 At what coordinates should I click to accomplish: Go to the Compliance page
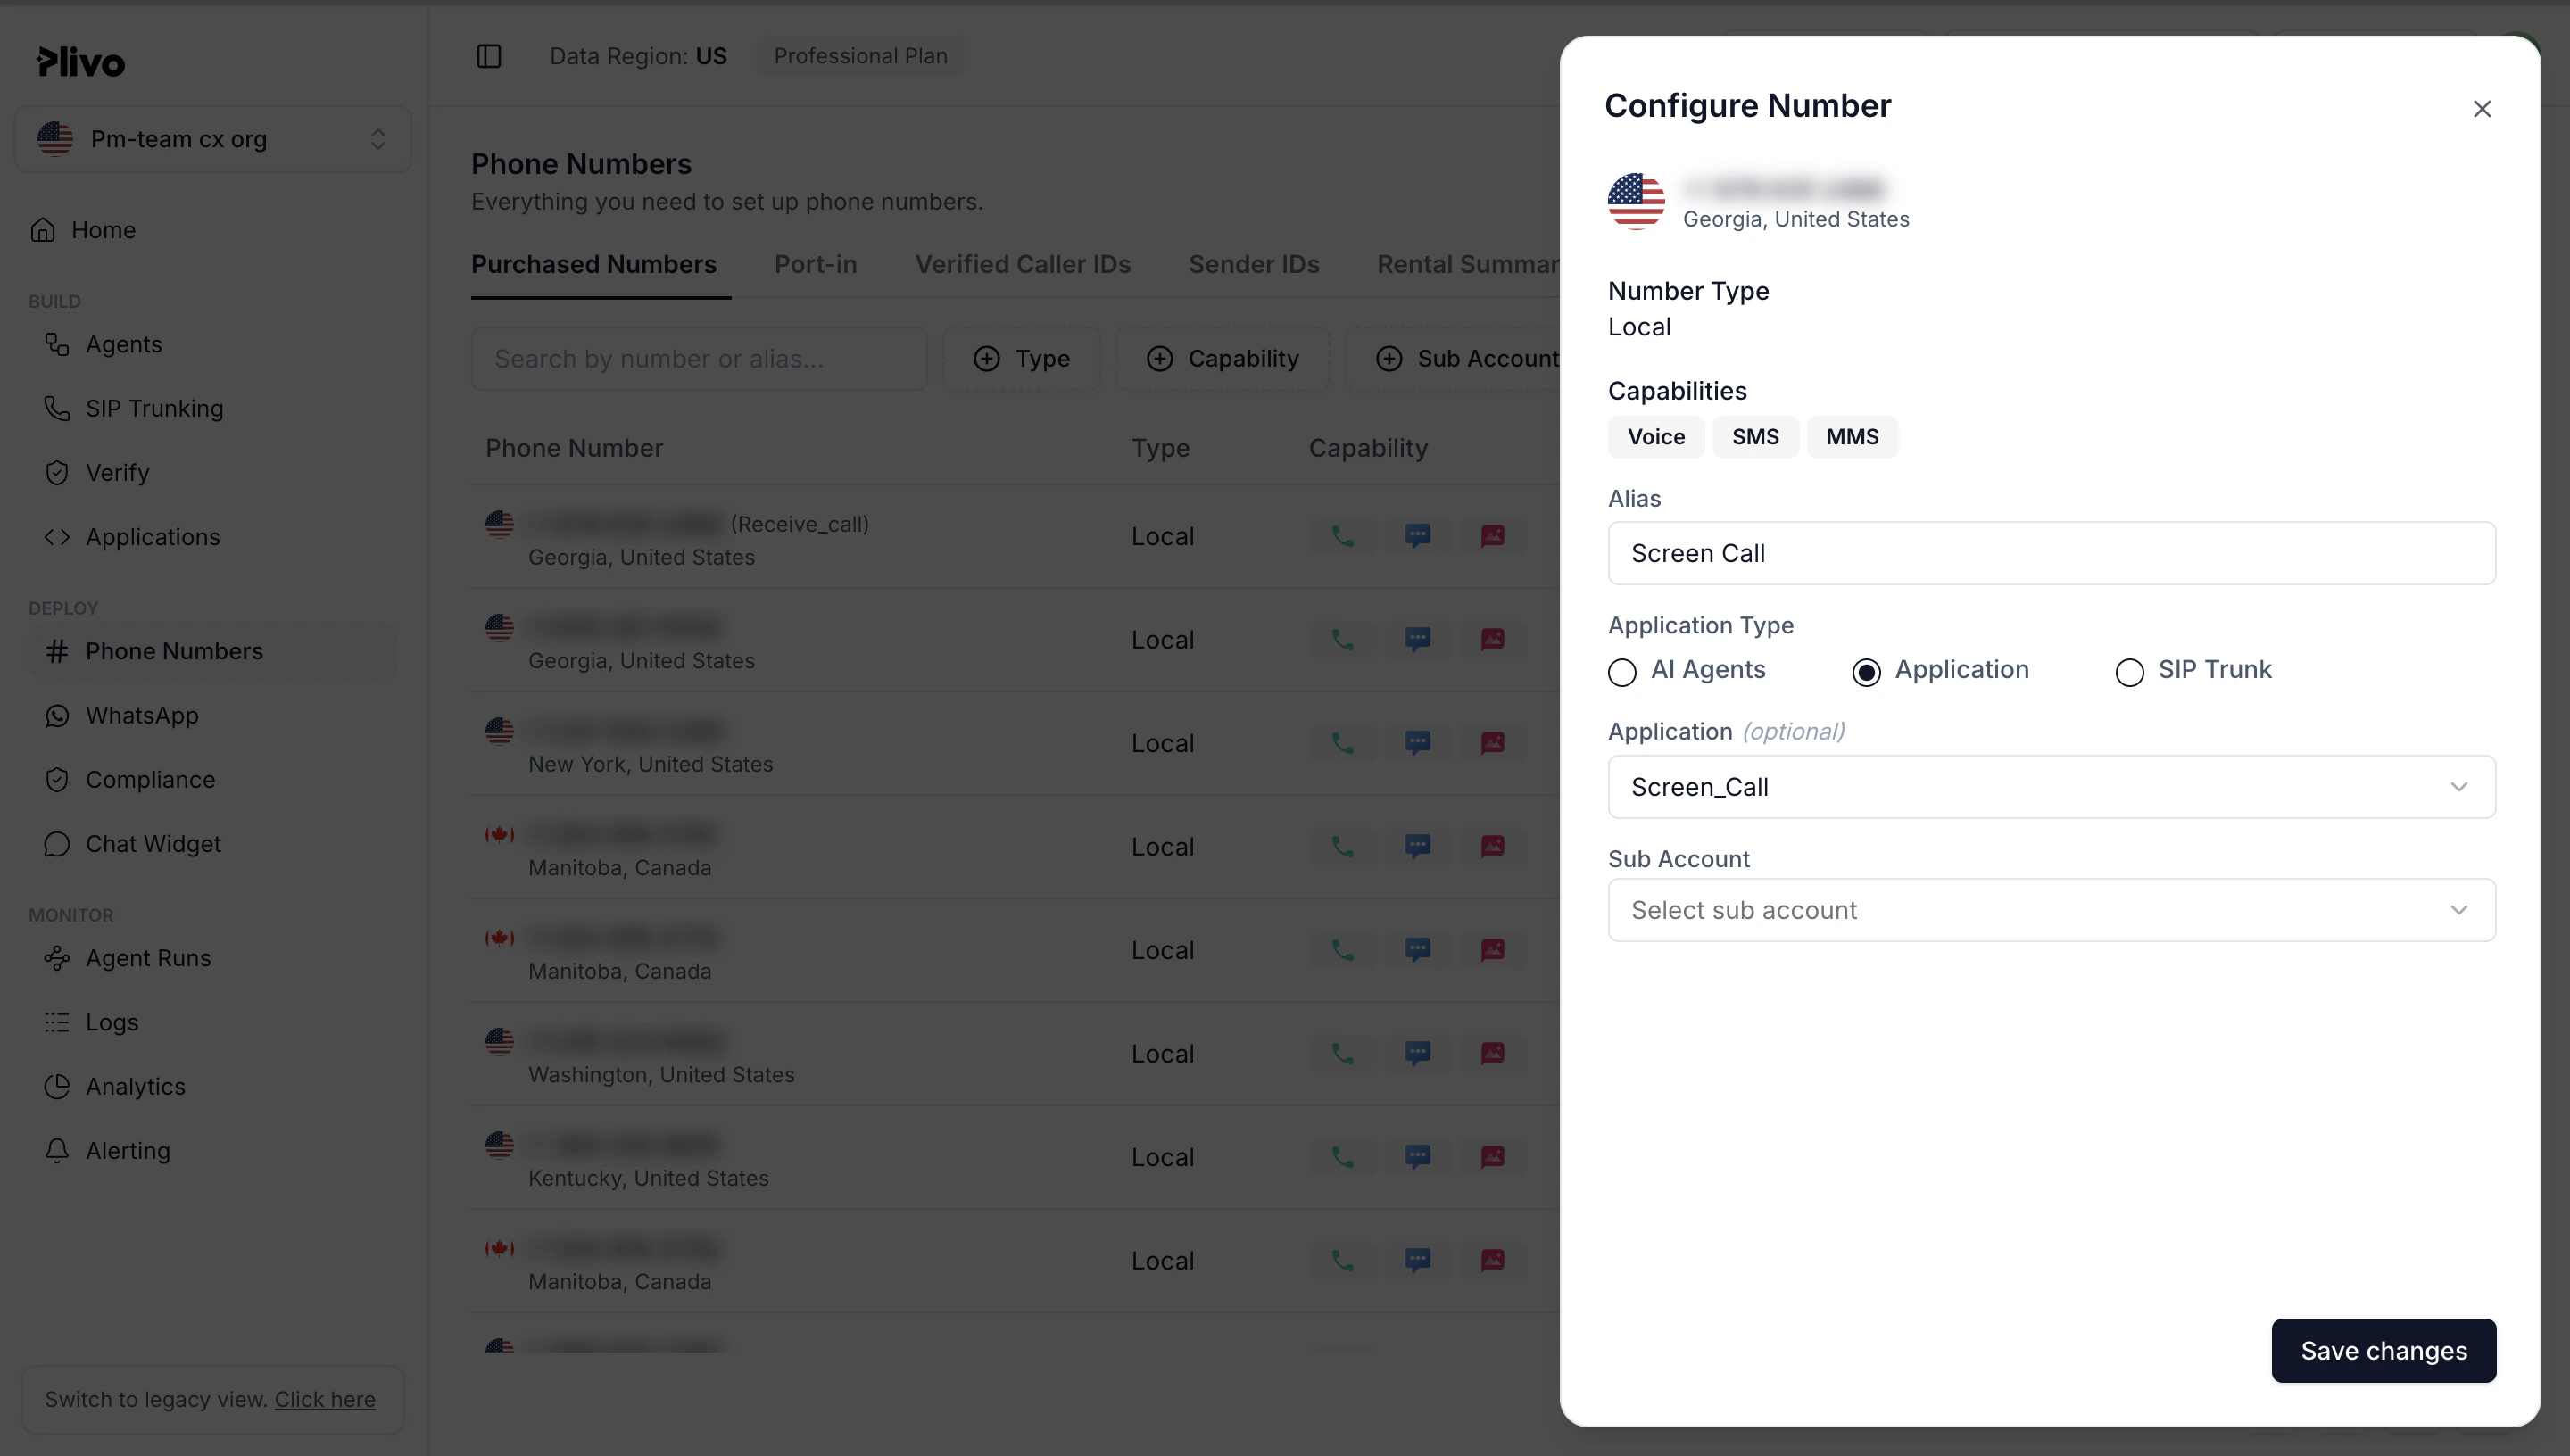213,779
